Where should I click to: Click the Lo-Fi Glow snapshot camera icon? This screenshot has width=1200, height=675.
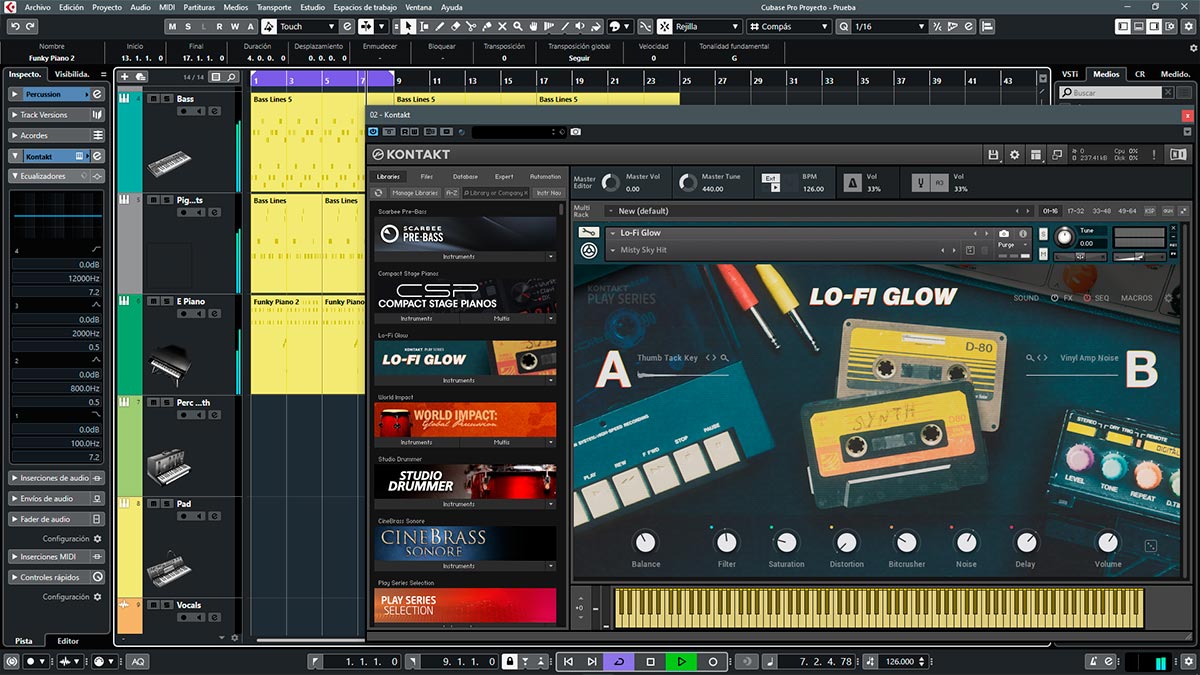click(x=1004, y=233)
